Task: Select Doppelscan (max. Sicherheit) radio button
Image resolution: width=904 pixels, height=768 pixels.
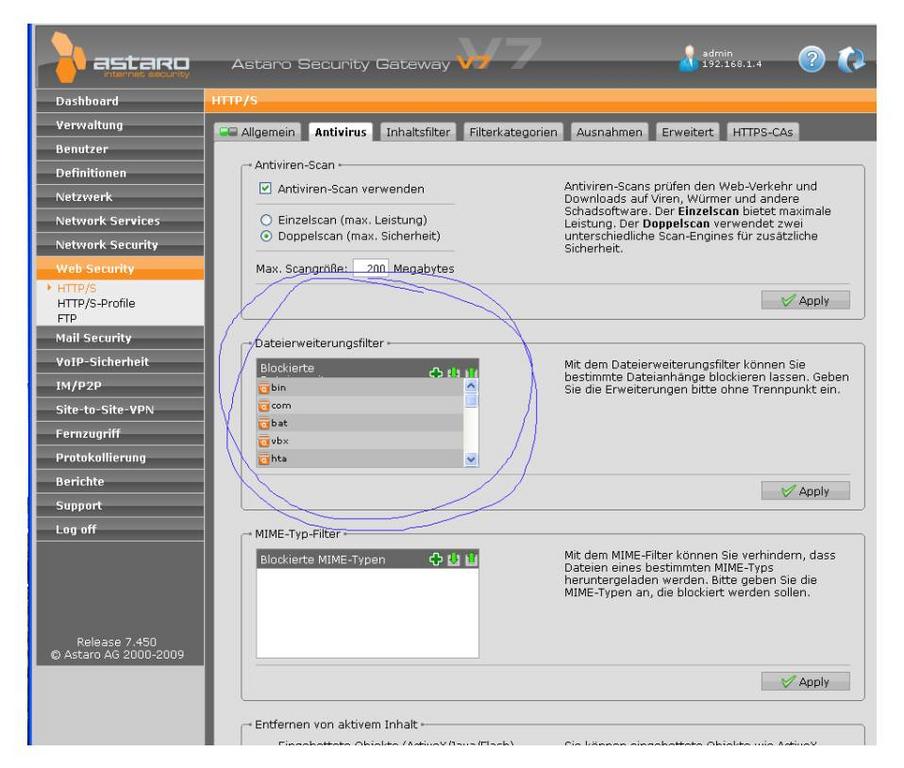Action: [x=266, y=236]
